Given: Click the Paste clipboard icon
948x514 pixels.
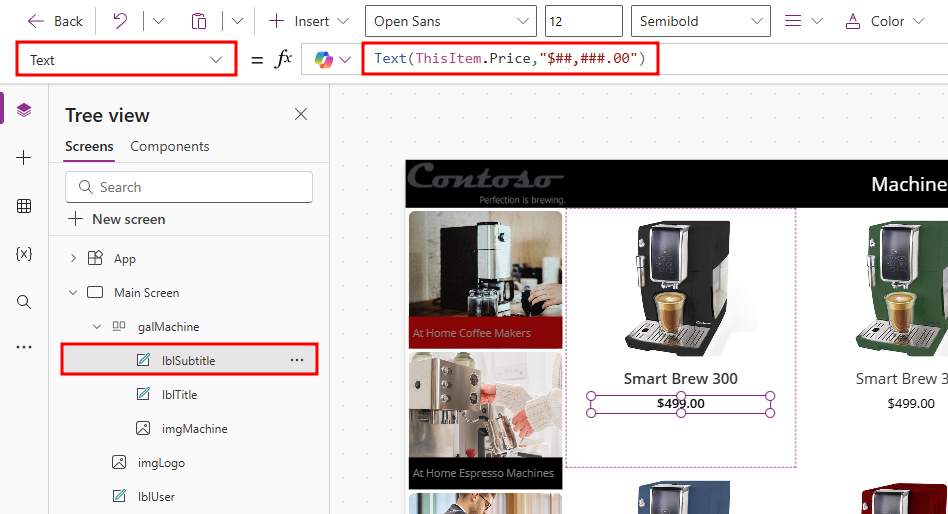Looking at the screenshot, I should (198, 21).
